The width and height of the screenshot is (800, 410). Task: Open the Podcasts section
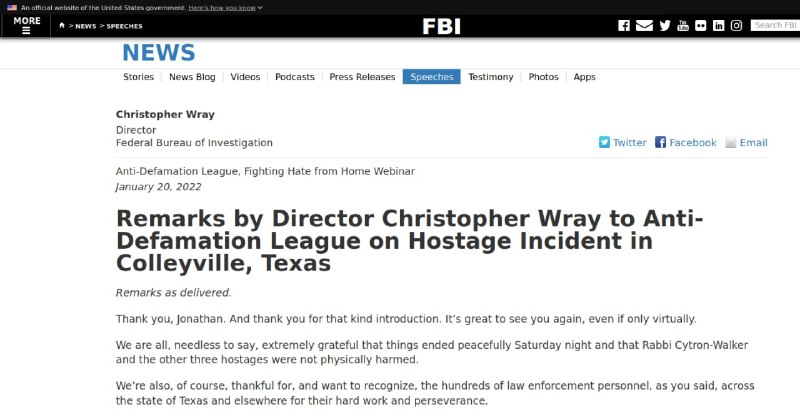point(295,77)
